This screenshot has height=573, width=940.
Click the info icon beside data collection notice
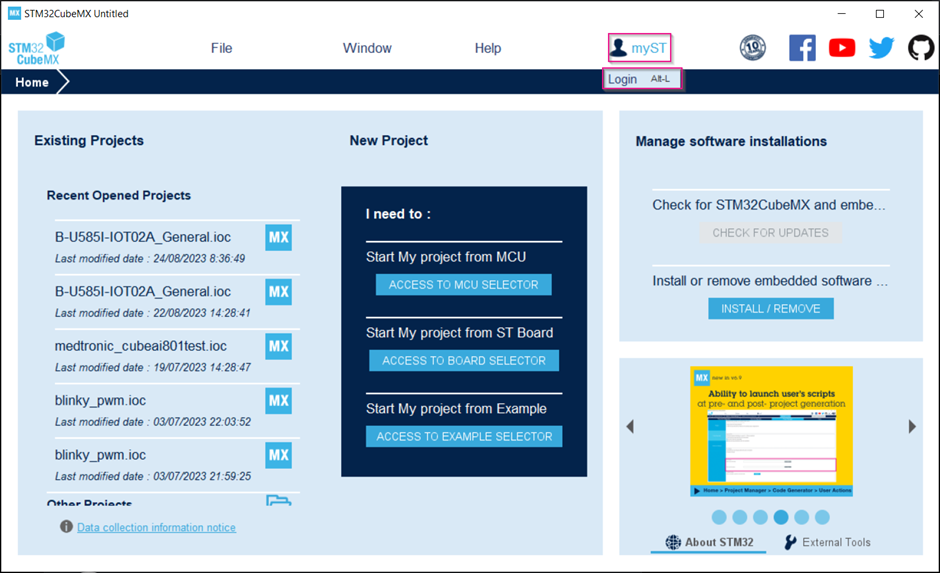pos(67,526)
